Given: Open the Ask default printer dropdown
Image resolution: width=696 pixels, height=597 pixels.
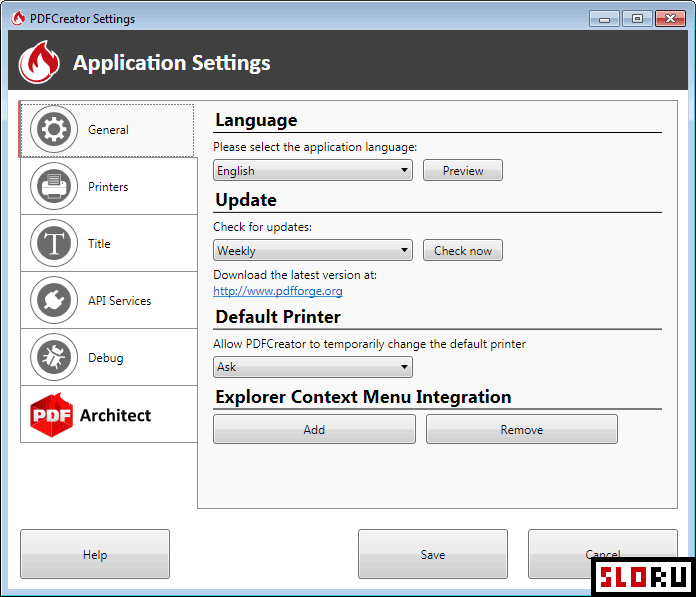Looking at the screenshot, I should coord(313,367).
